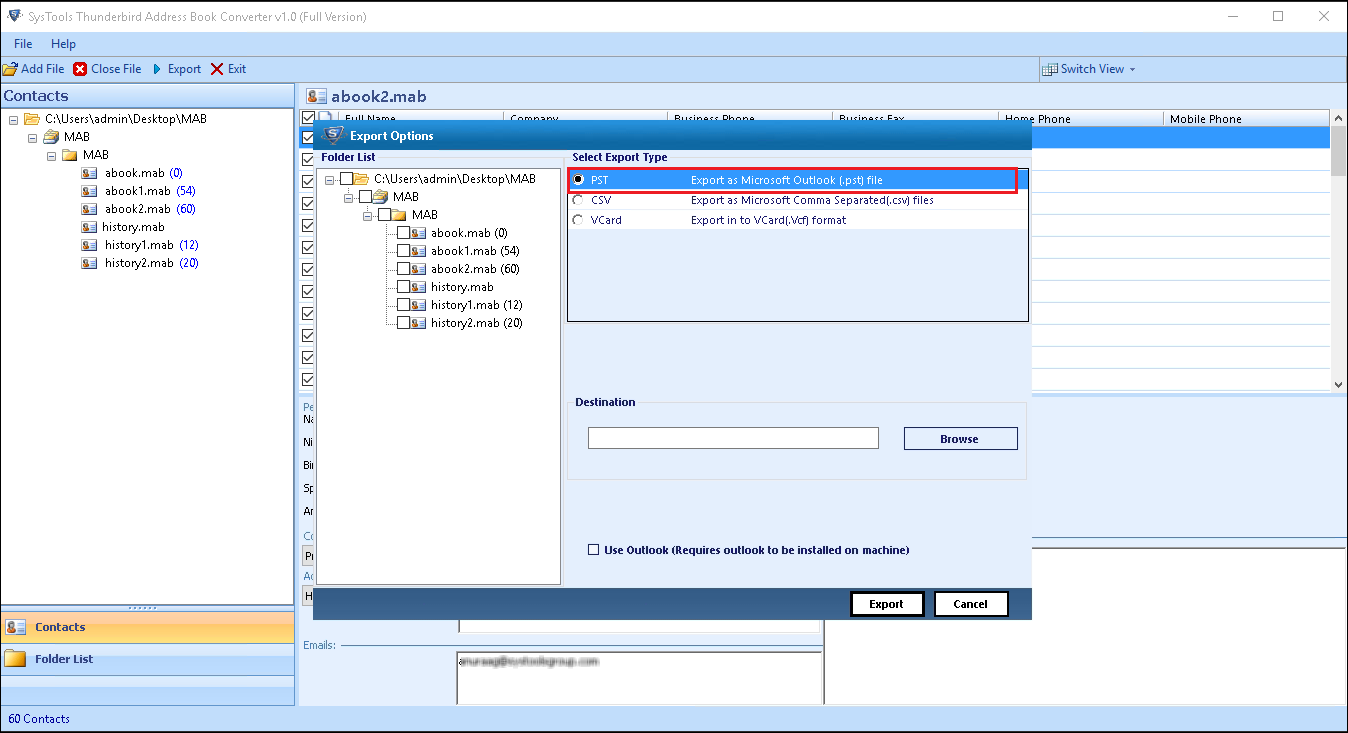Click the Folder List pane folder icon
This screenshot has height=733, width=1348.
(x=15, y=659)
